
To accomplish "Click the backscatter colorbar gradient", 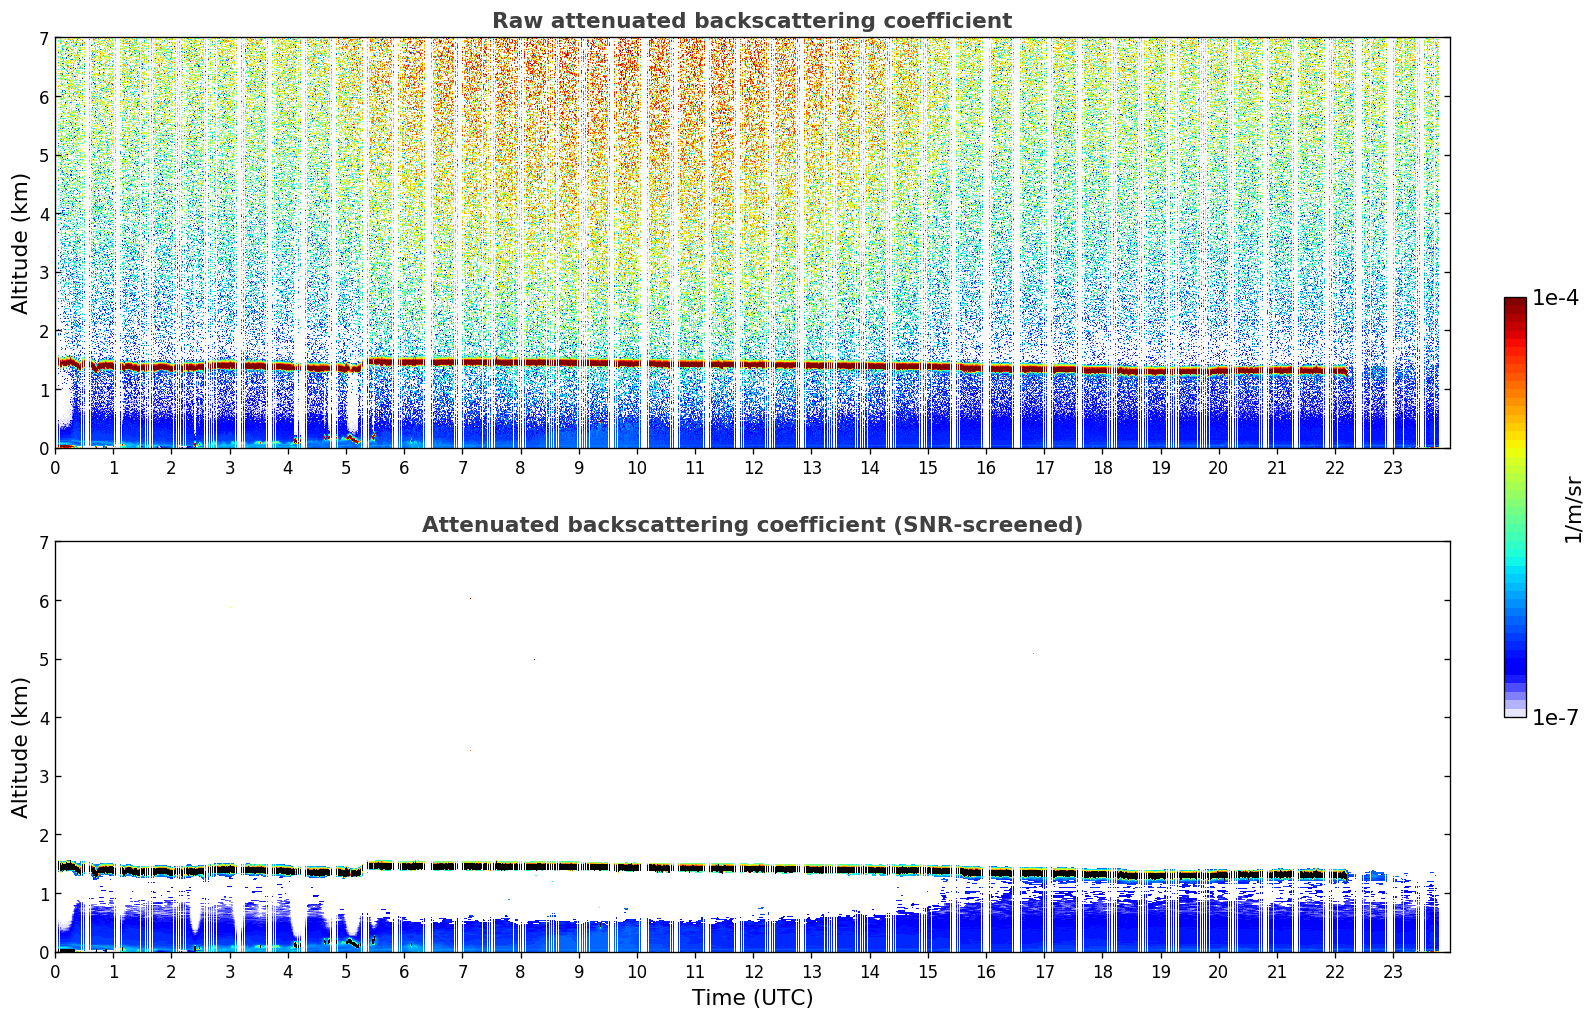I will click(1515, 507).
